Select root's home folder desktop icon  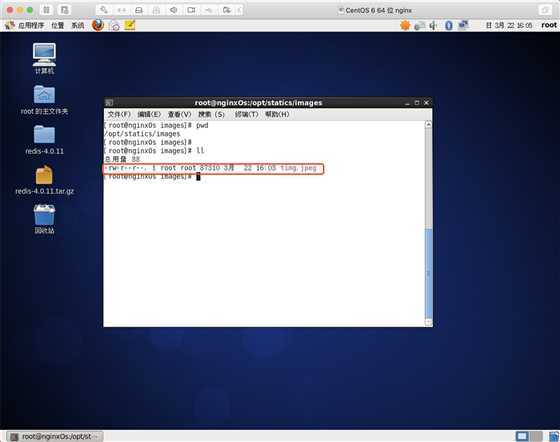coord(44,100)
